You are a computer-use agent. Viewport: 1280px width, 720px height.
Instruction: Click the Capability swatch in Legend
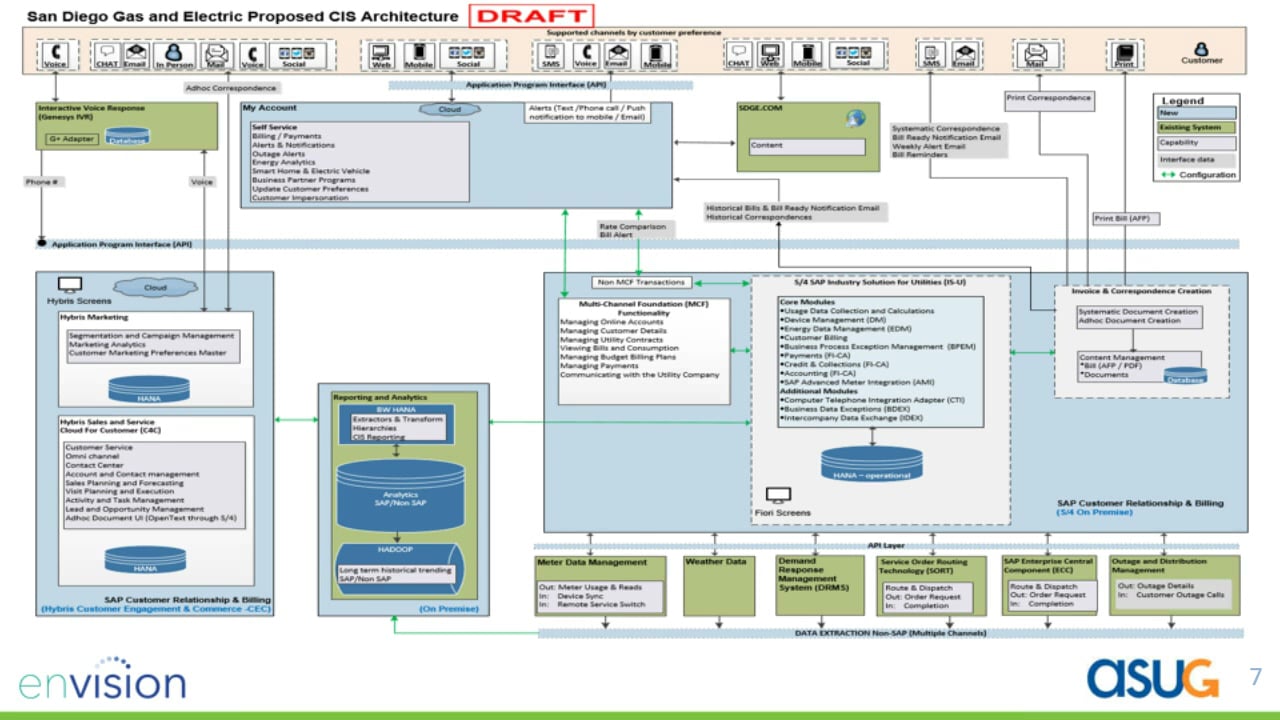tap(1196, 143)
